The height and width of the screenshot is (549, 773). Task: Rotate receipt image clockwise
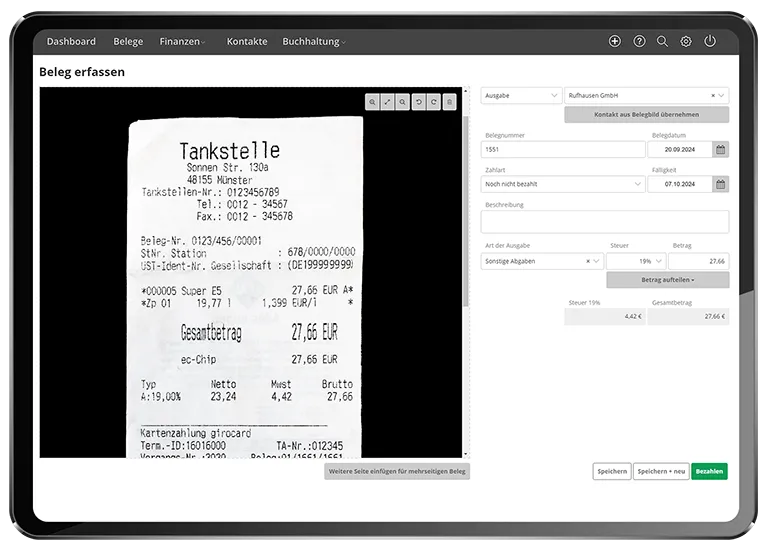click(433, 102)
